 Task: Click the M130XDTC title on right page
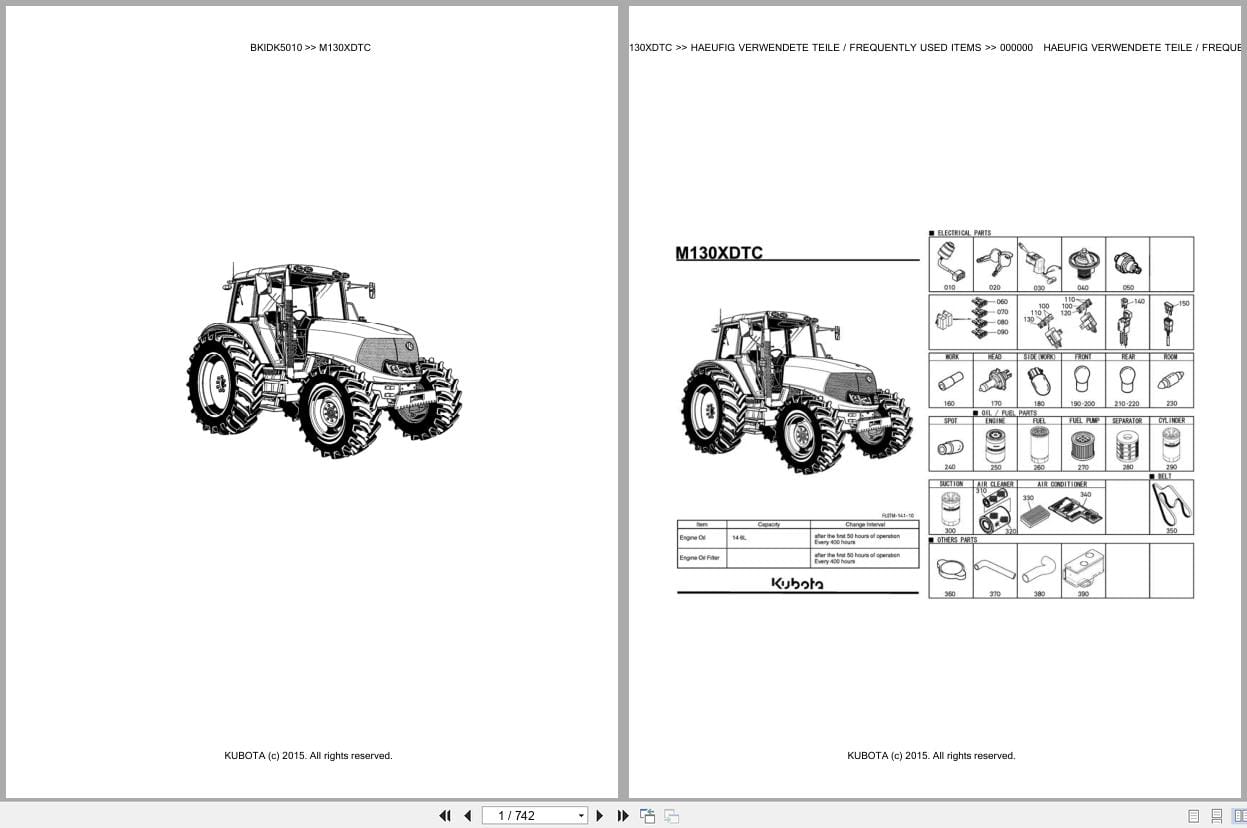point(719,253)
